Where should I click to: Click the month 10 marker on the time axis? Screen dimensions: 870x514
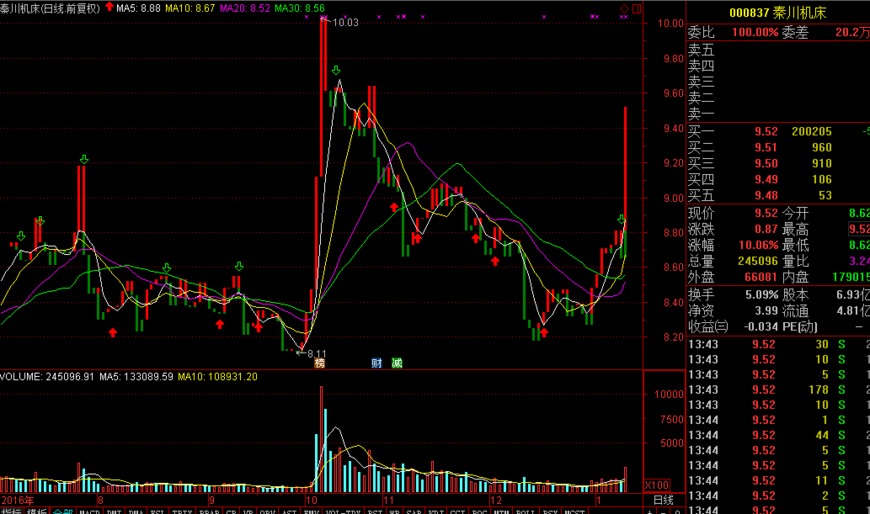pyautogui.click(x=311, y=500)
